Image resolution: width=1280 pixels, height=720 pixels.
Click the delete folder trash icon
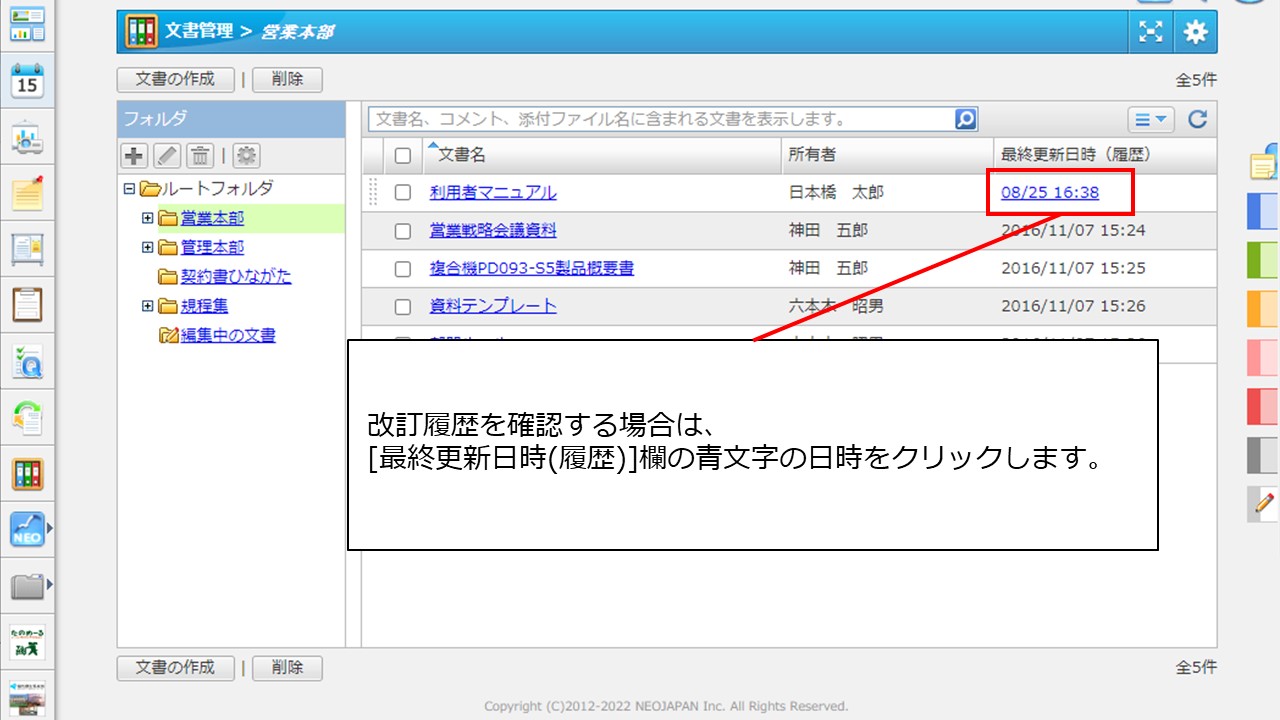pyautogui.click(x=200, y=155)
